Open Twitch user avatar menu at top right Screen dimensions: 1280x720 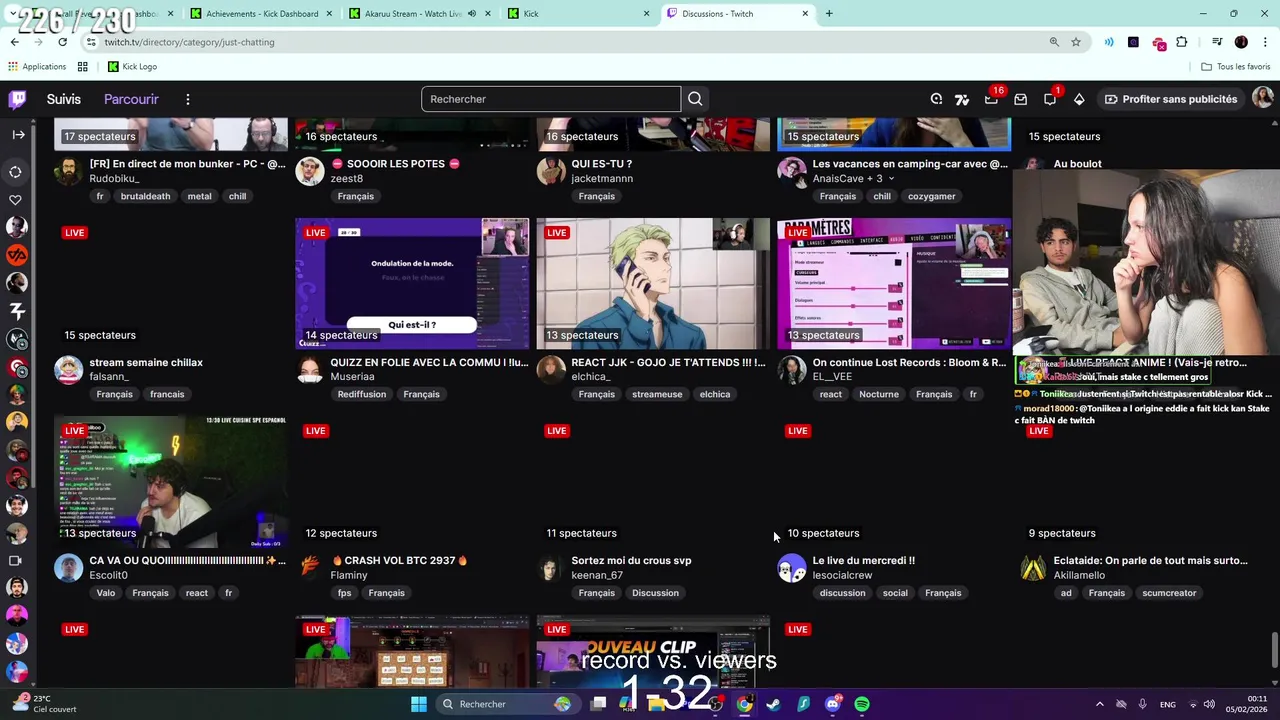[x=1263, y=98]
